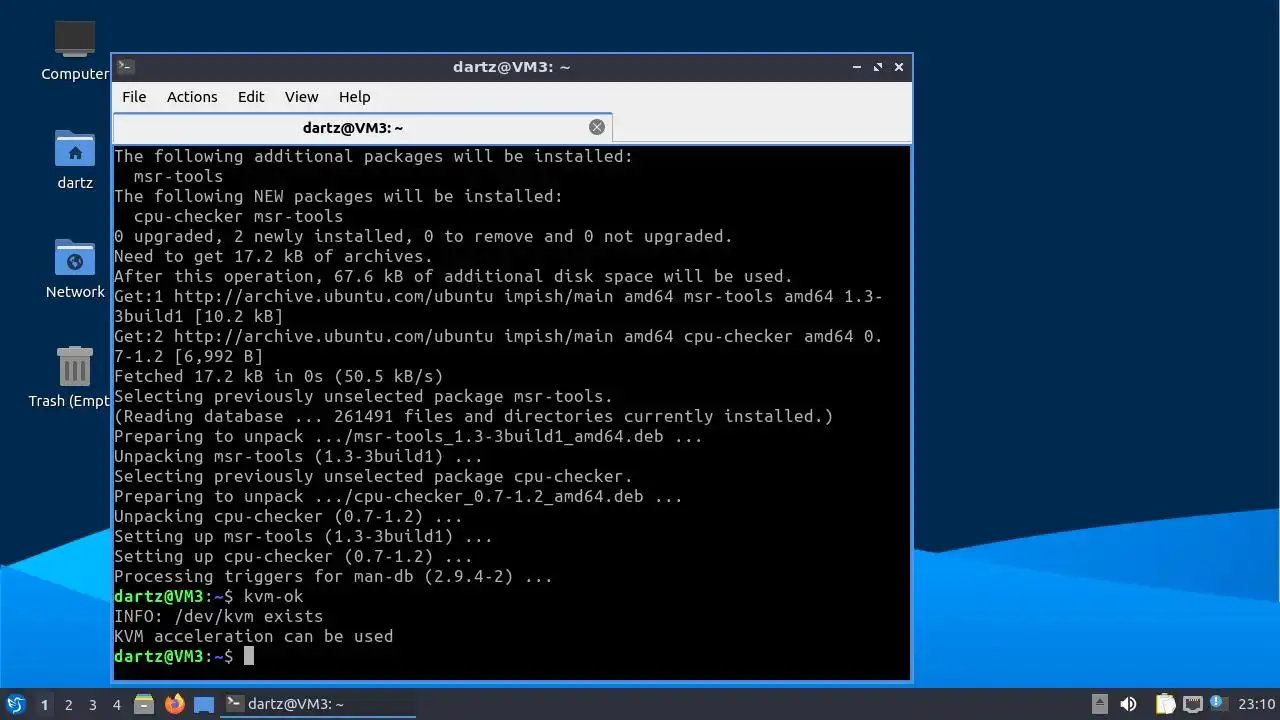Click the terminal window title 'dartz@VM3: ~'
The width and height of the screenshot is (1280, 720).
coord(511,67)
